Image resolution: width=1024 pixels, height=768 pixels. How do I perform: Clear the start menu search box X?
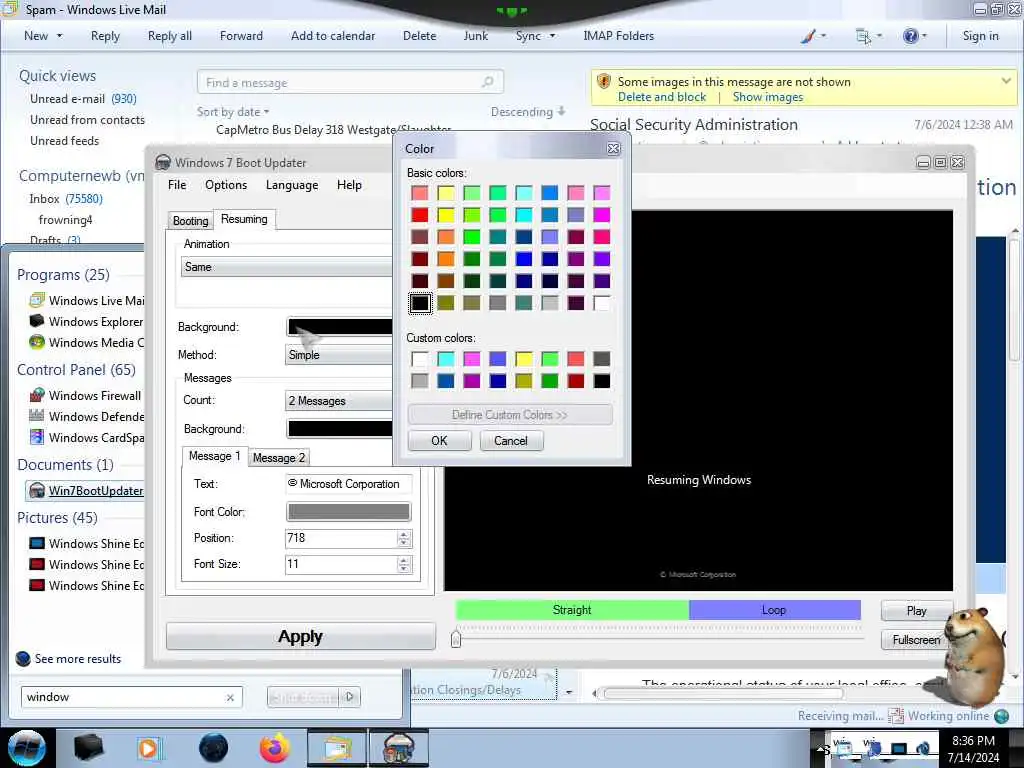tap(230, 697)
